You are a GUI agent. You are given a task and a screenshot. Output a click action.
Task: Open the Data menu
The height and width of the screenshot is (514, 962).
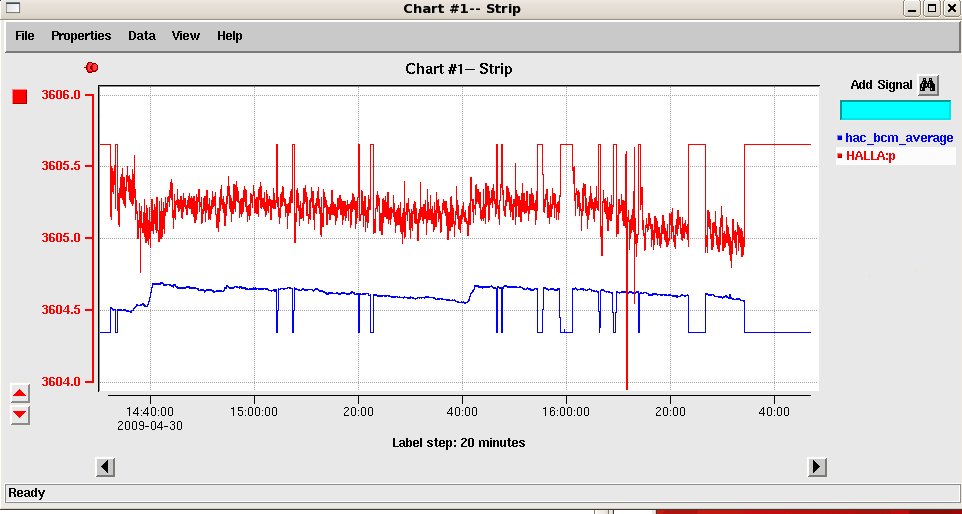[142, 36]
